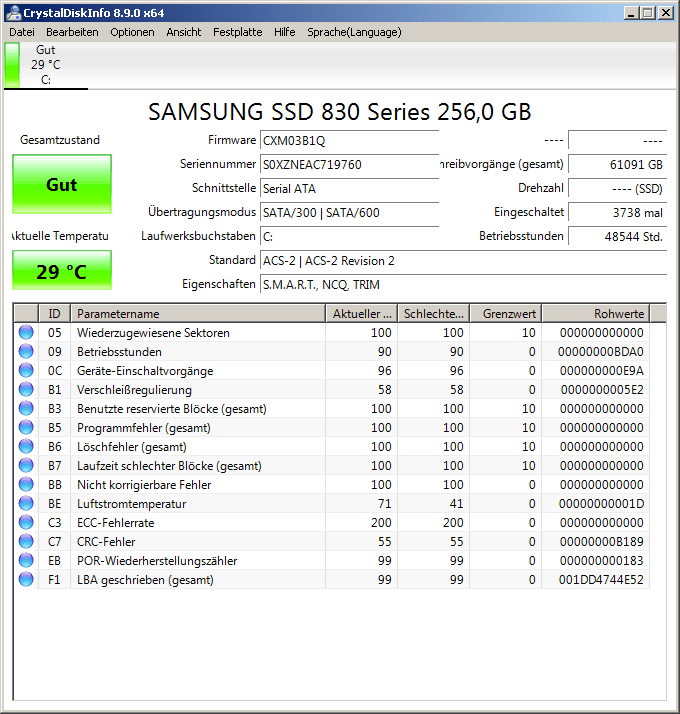The image size is (680, 714).
Task: Click the status orb for Verschleißregulierung
Action: point(26,389)
